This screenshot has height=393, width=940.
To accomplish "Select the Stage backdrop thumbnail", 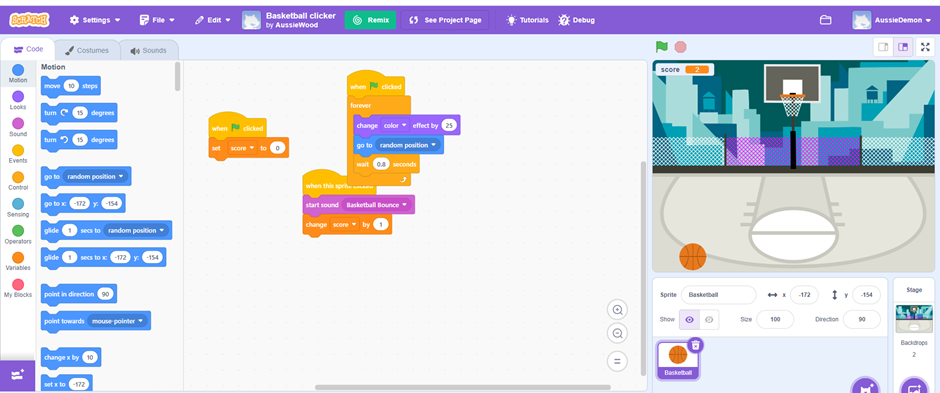I will coord(914,319).
